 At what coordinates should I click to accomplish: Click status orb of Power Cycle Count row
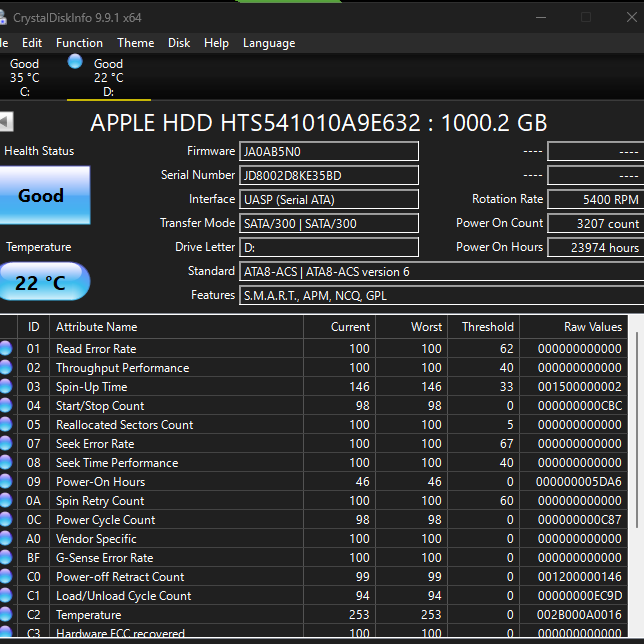pos(6,520)
